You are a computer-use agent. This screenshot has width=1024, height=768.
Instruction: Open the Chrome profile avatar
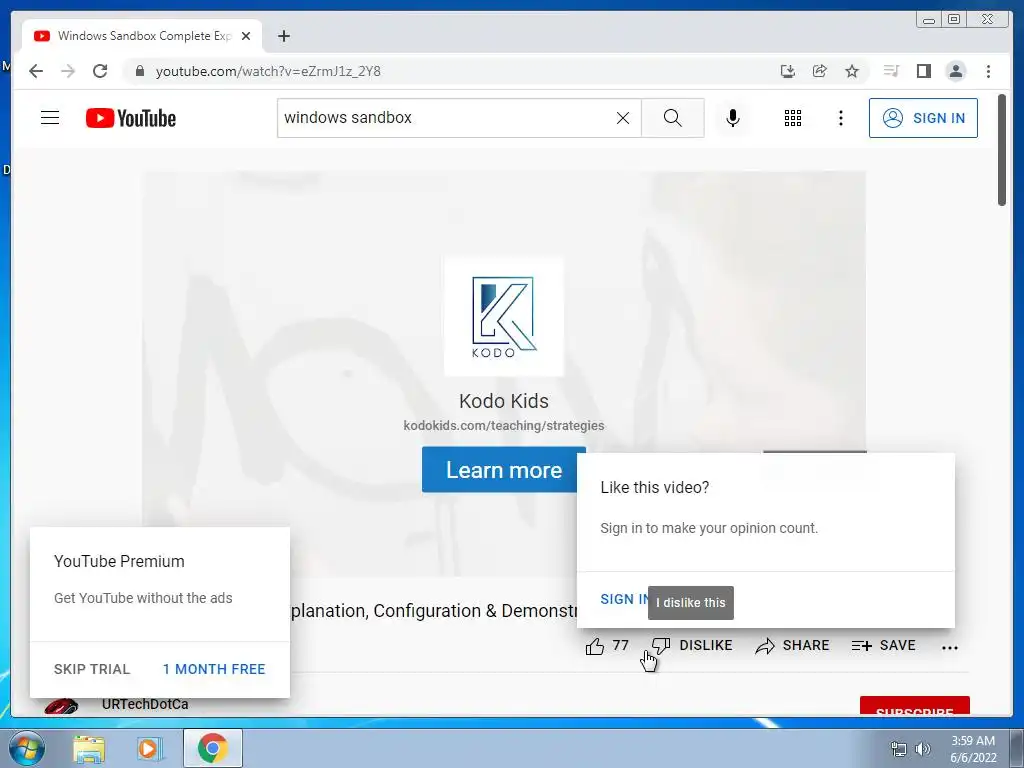coord(955,71)
